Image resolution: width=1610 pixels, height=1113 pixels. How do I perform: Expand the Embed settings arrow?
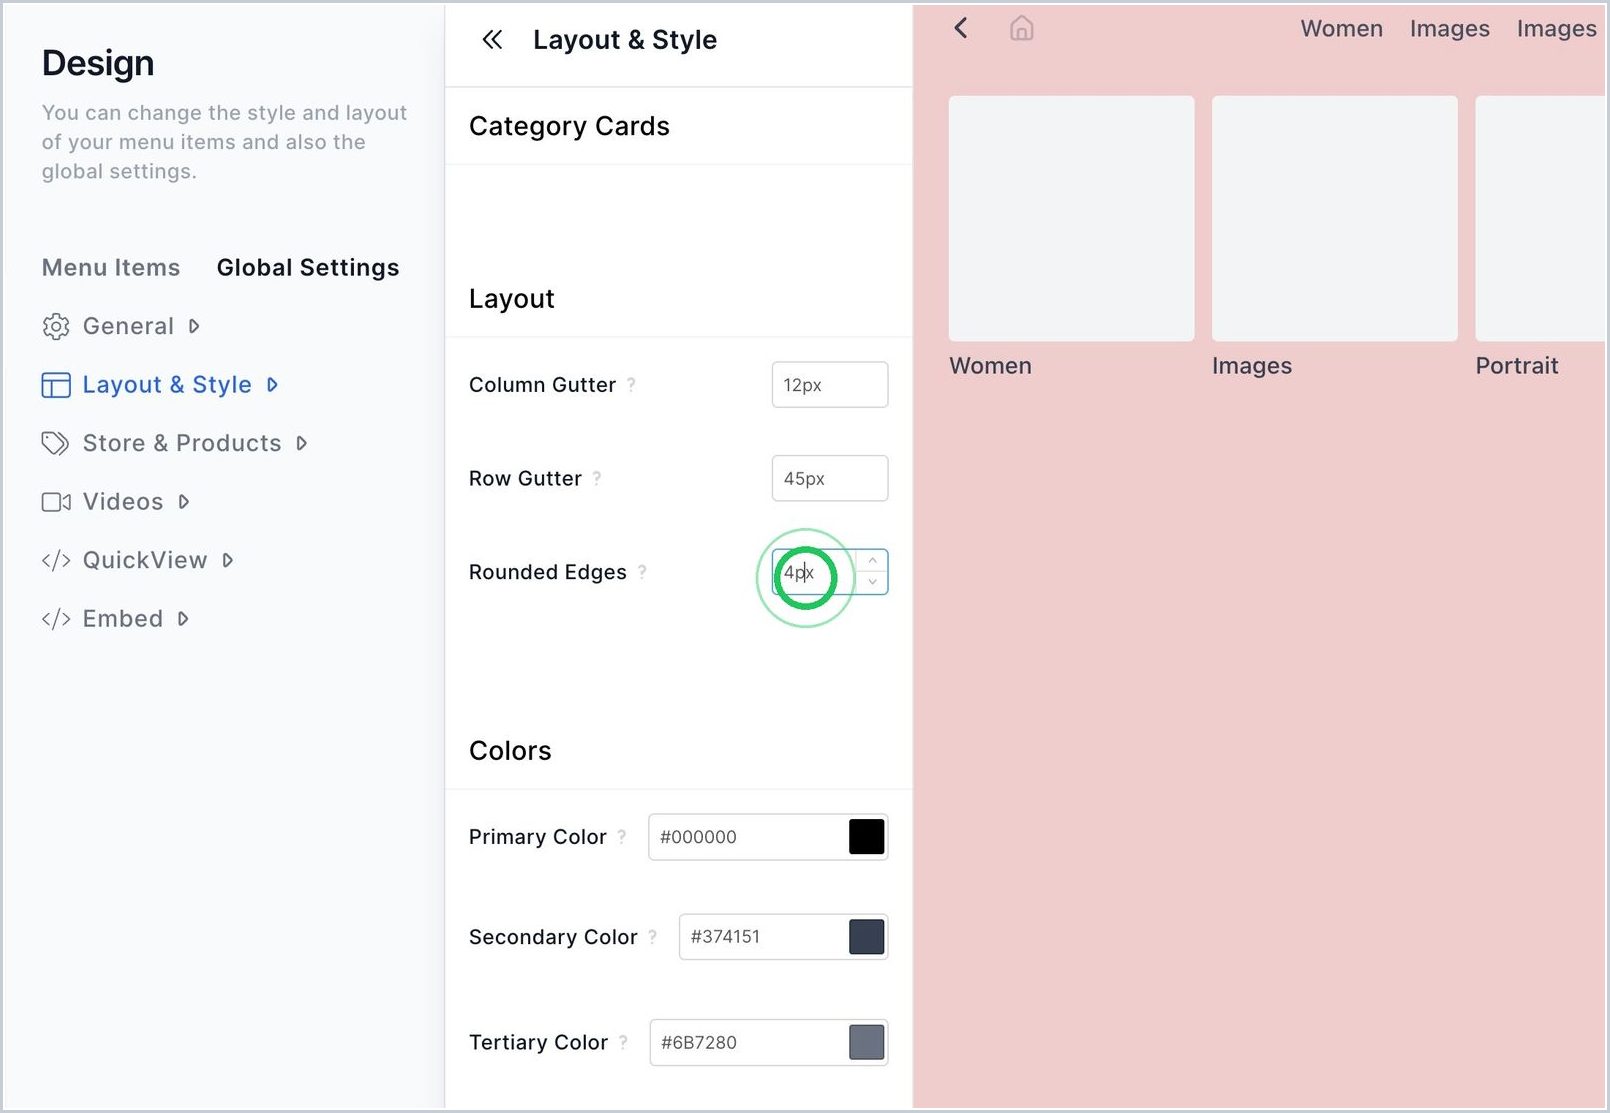[183, 619]
